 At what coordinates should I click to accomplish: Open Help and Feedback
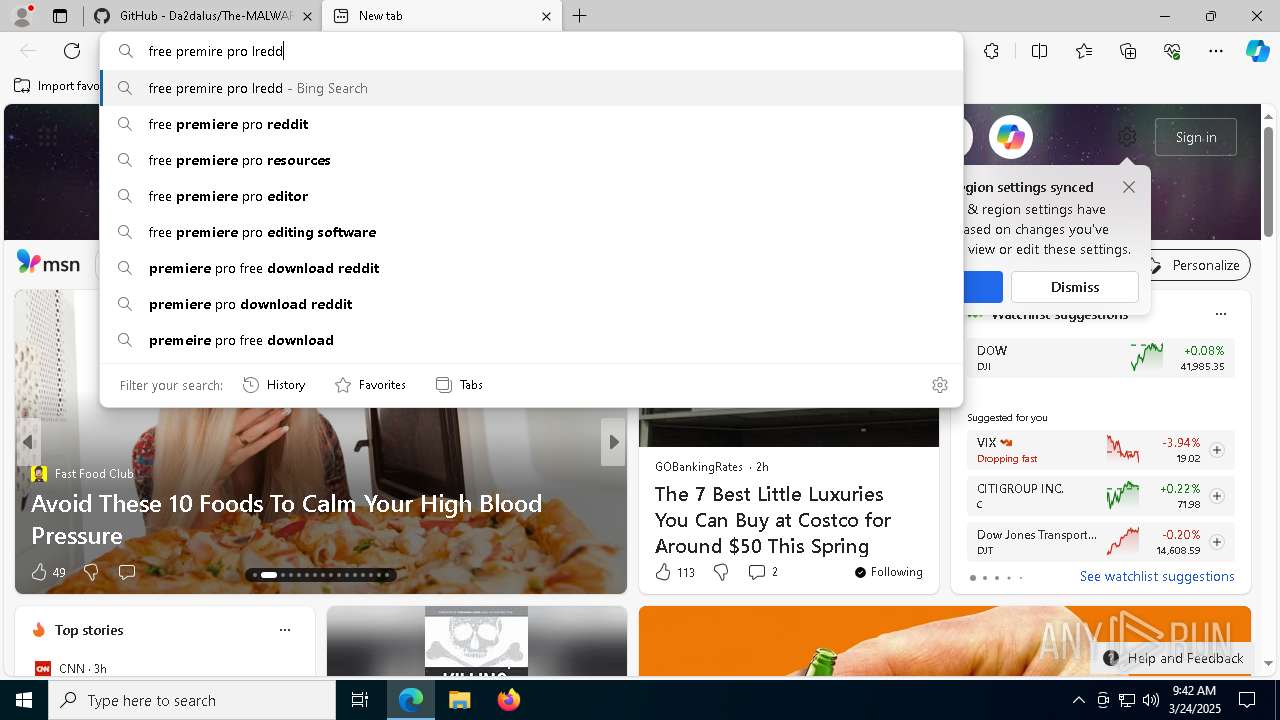(1174, 658)
